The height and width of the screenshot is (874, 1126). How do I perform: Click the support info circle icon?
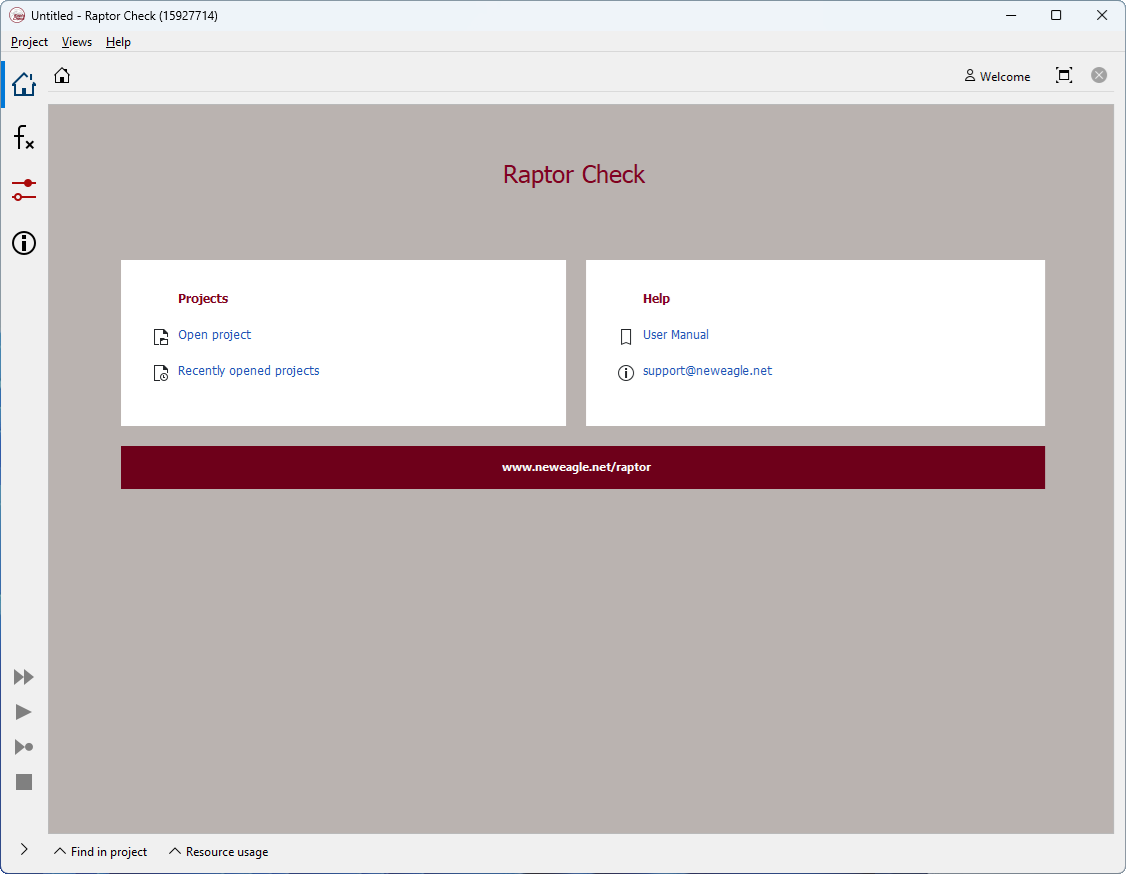tap(625, 373)
